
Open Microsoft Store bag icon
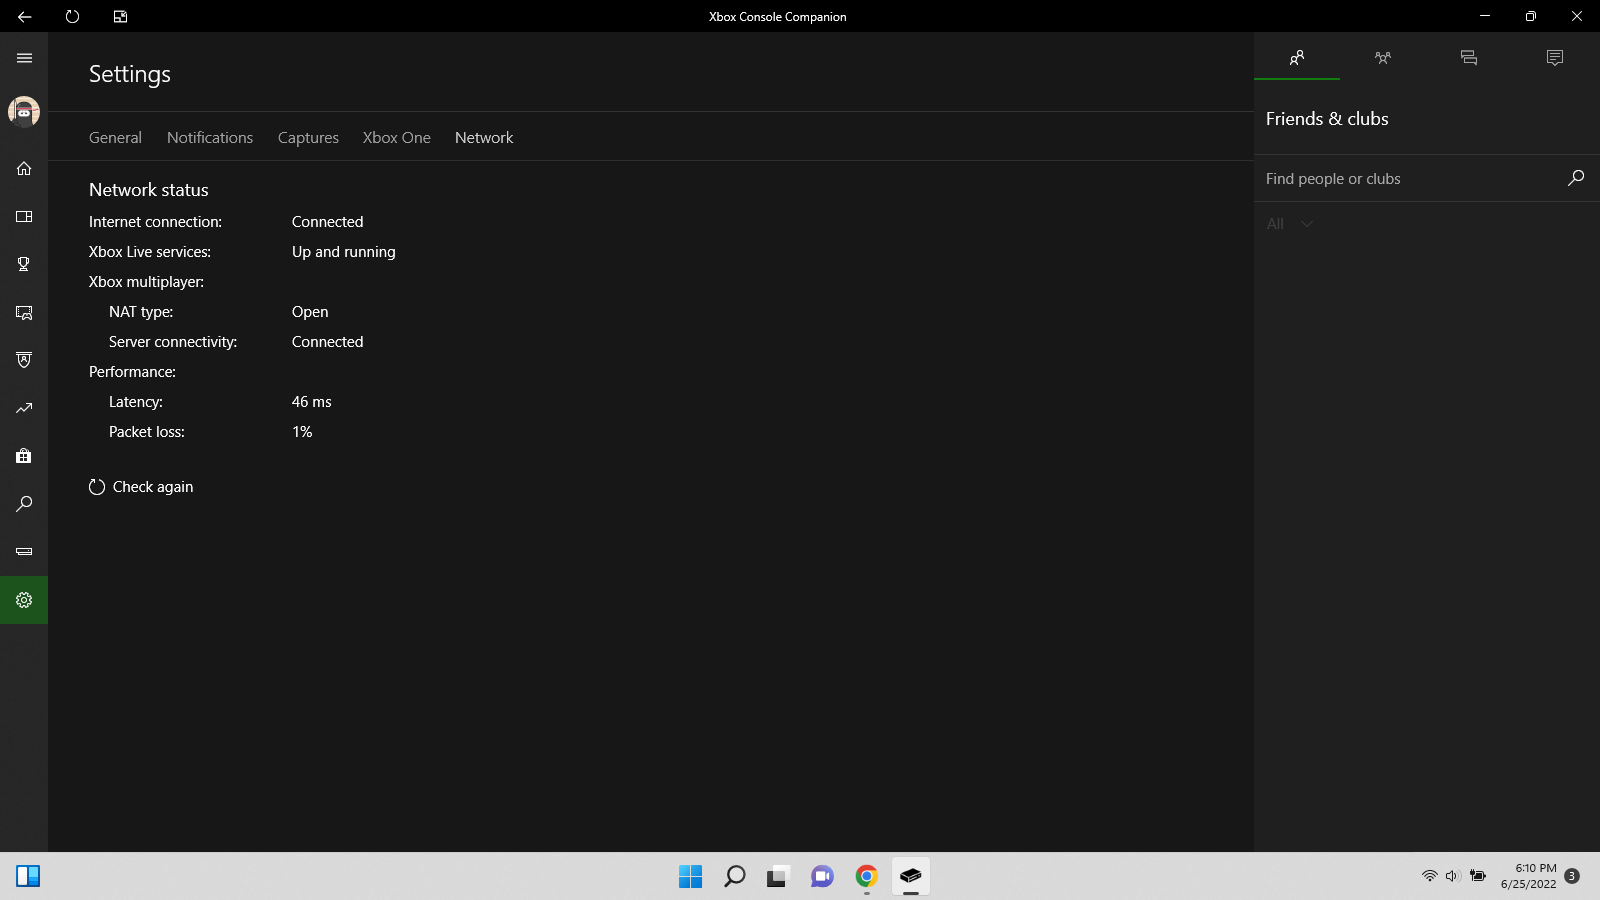pyautogui.click(x=24, y=456)
